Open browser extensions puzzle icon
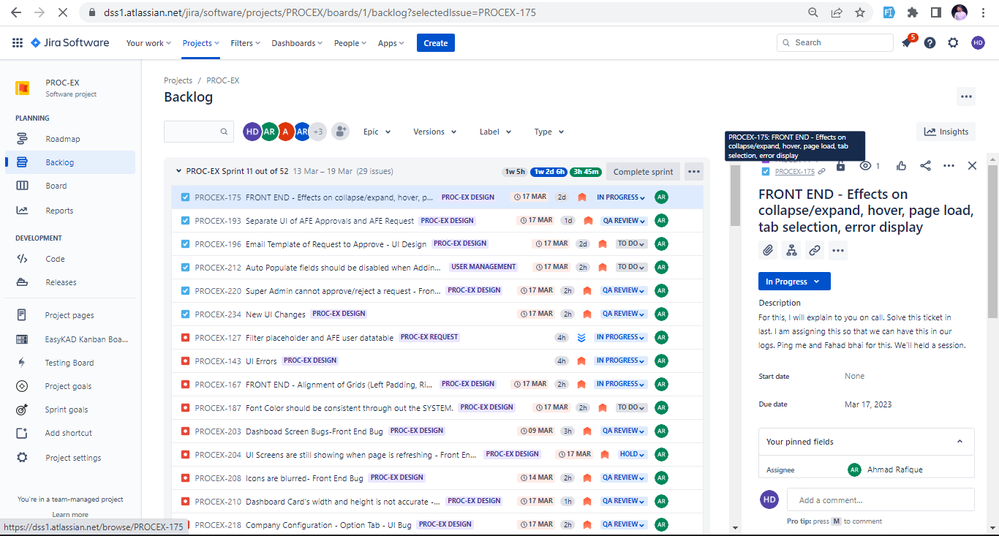The width and height of the screenshot is (999, 536). [x=912, y=12]
